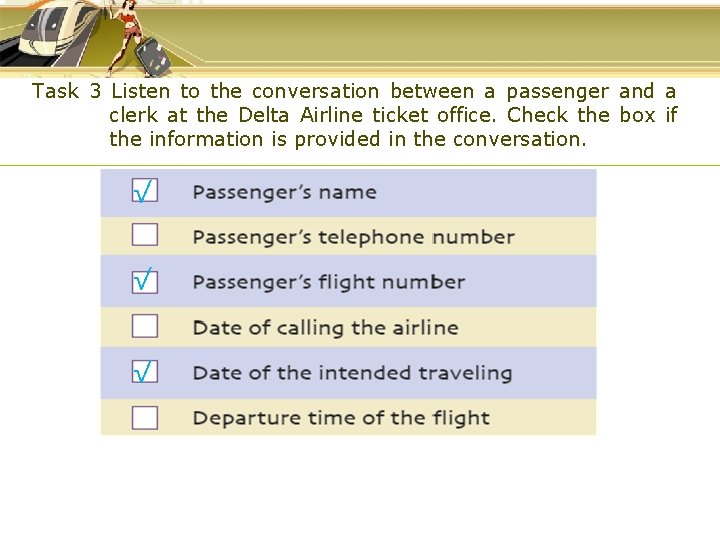Click the green separator line under instructions
Image resolution: width=720 pixels, height=540 pixels.
(x=400, y=165)
